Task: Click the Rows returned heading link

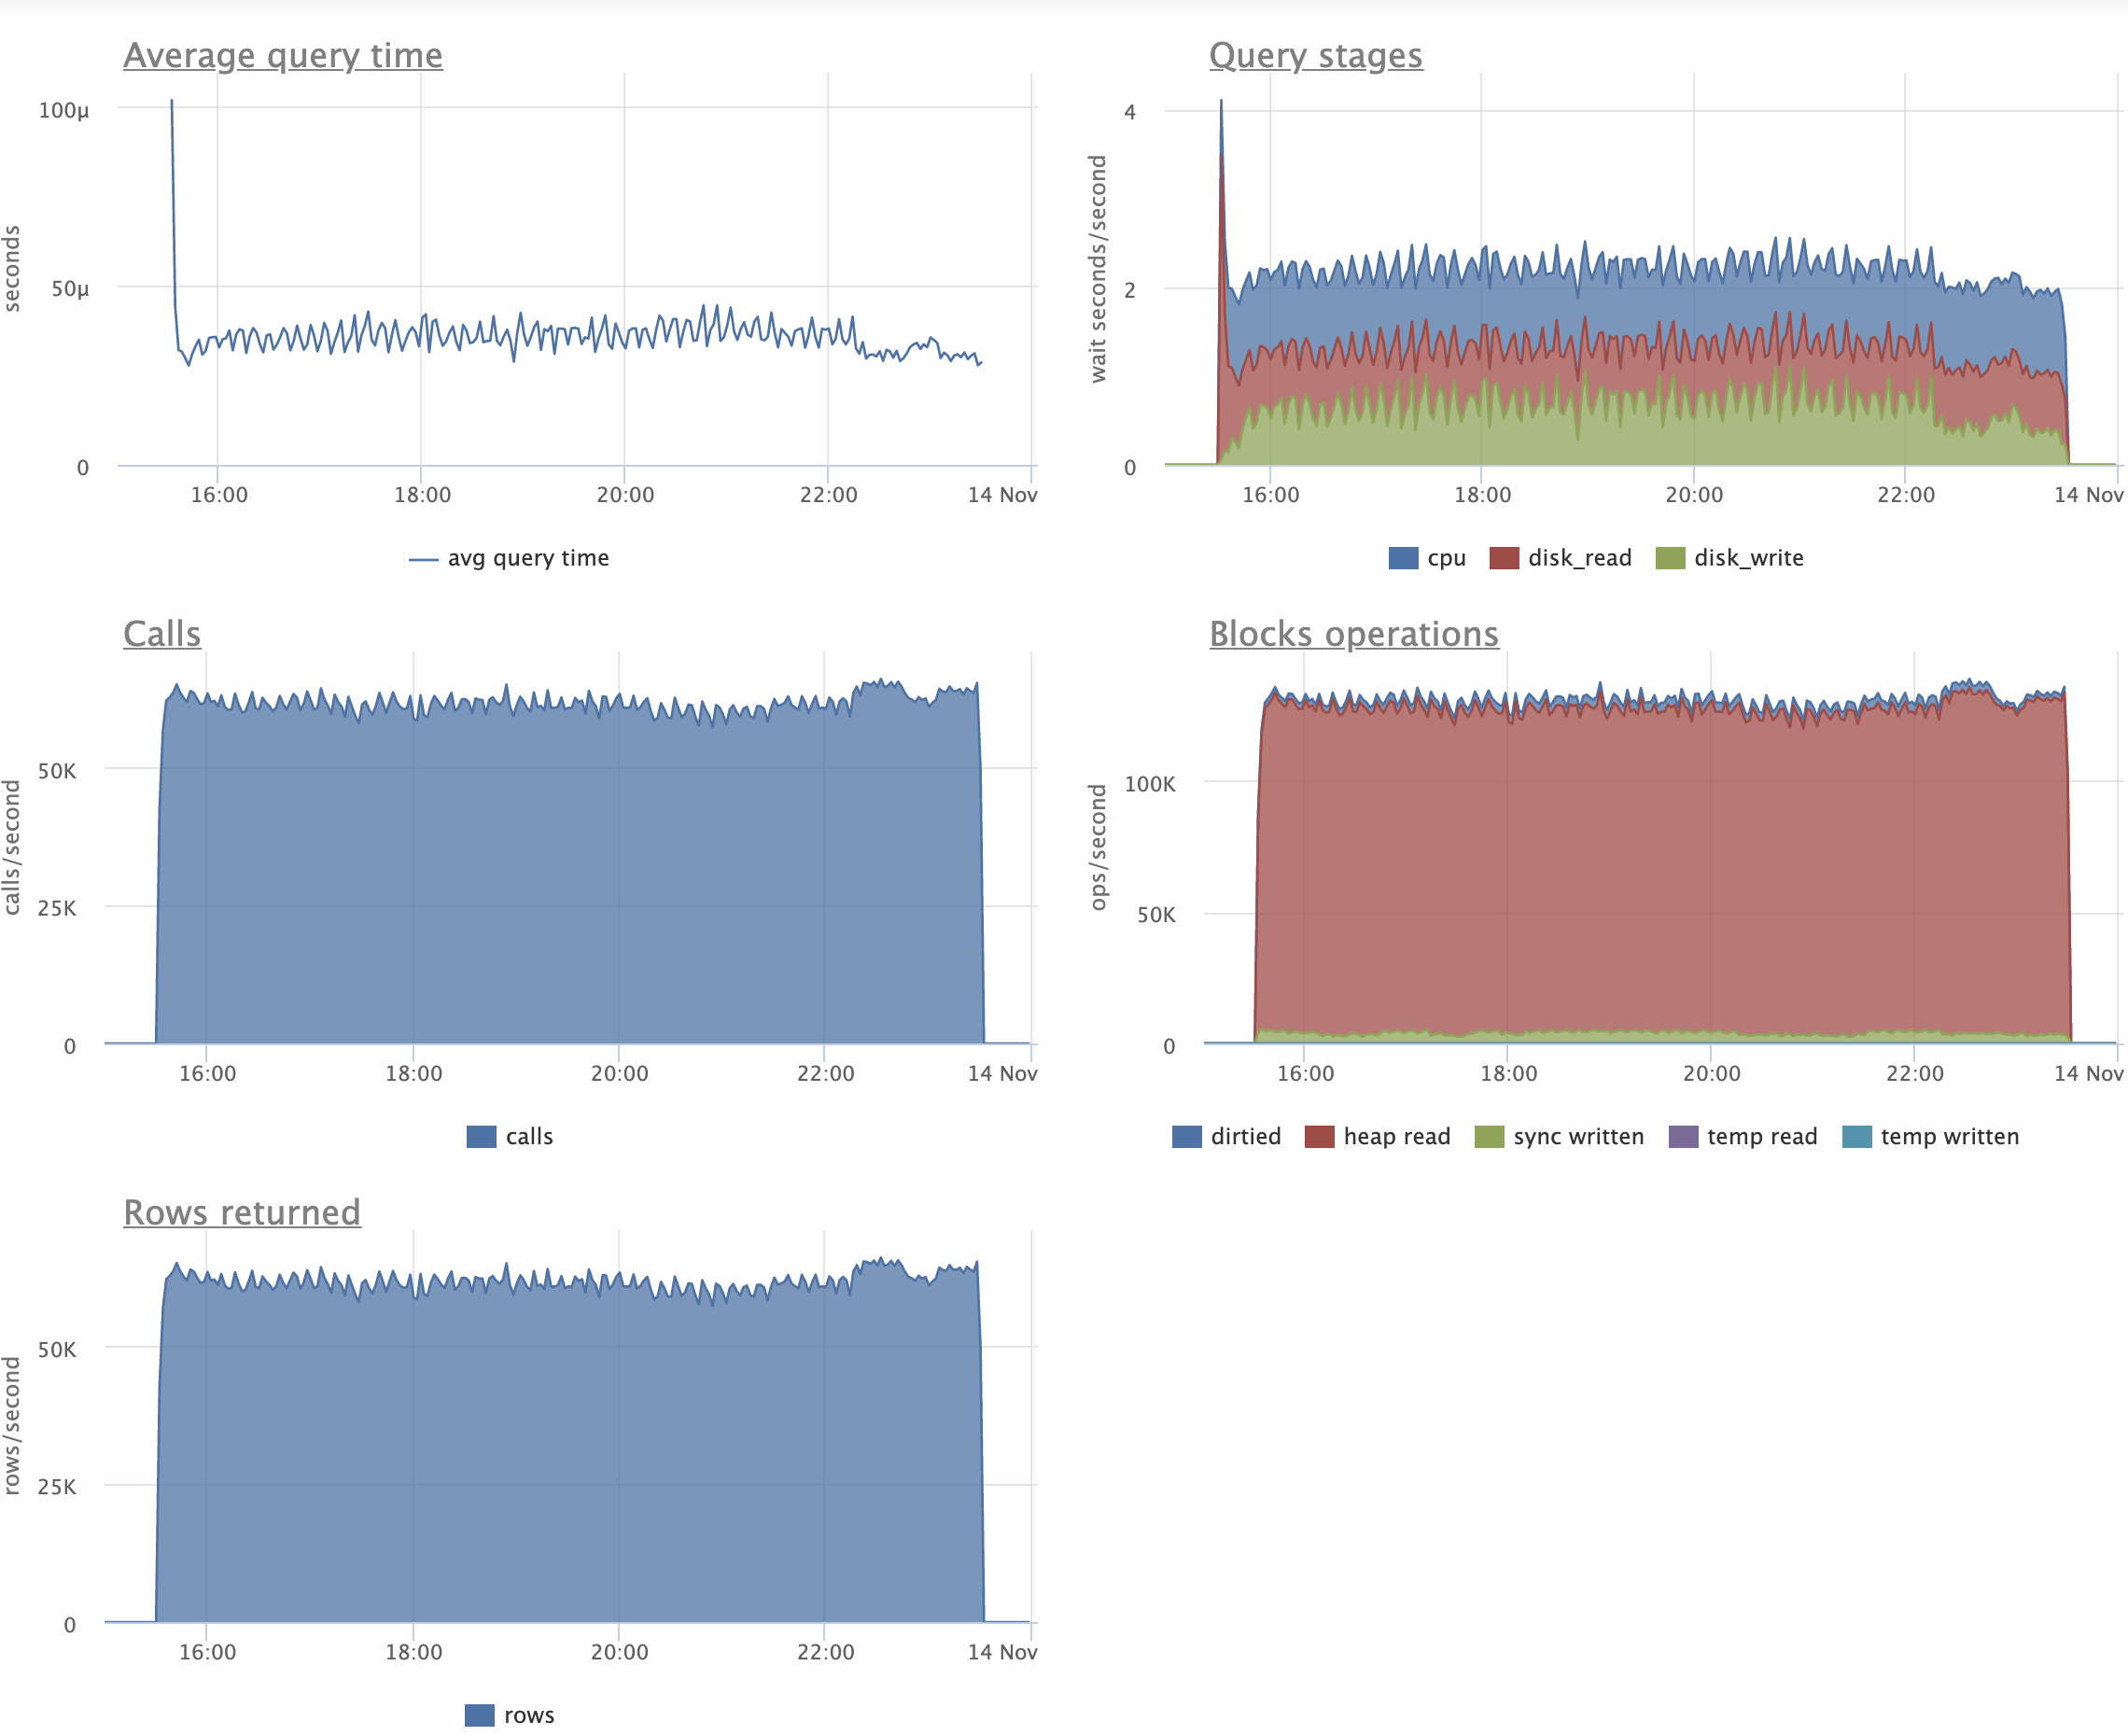Action: [241, 1212]
